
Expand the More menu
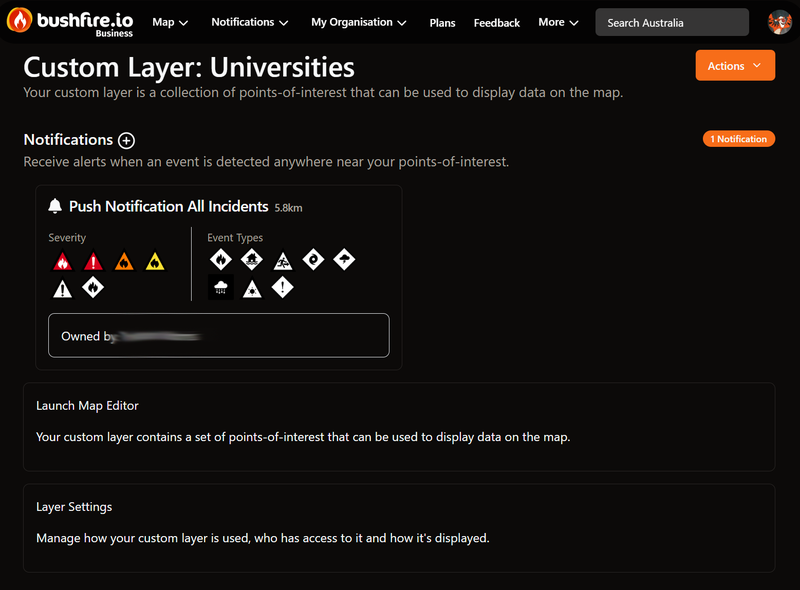click(x=558, y=22)
